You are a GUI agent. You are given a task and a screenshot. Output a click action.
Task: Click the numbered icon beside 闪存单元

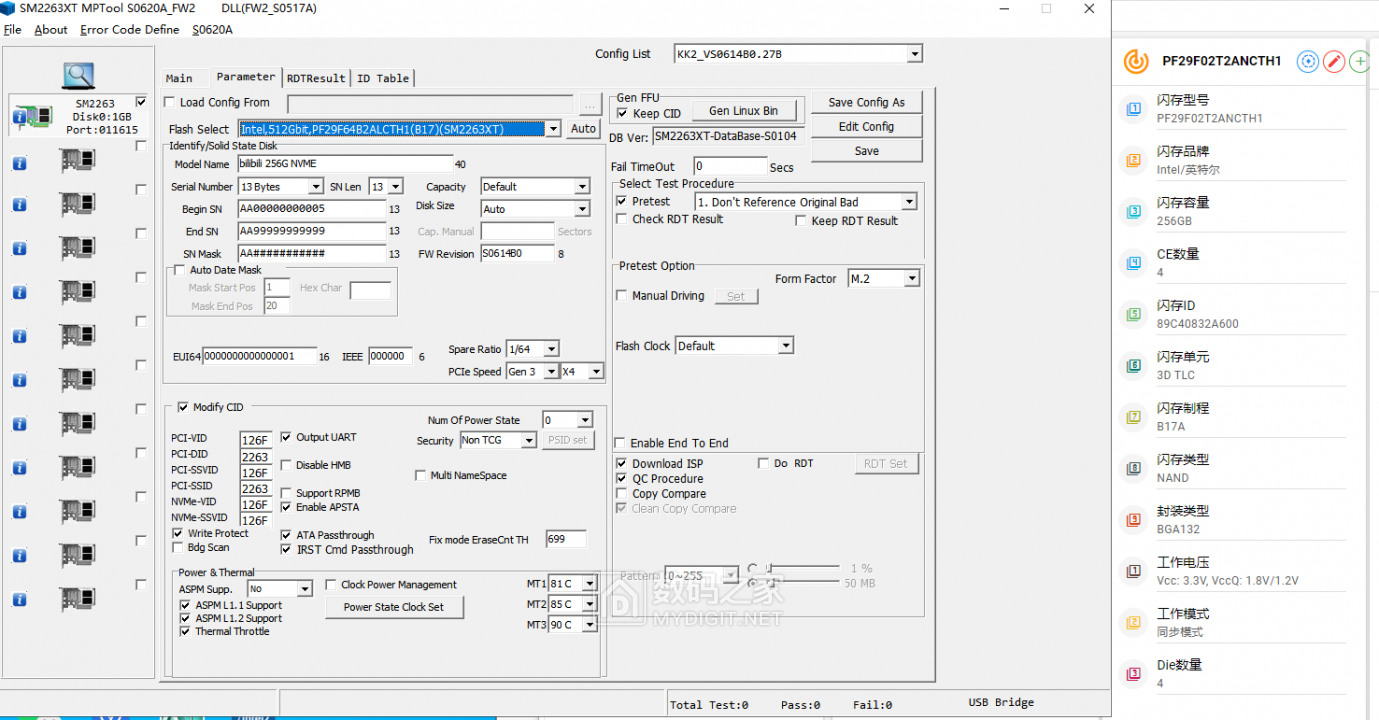point(1134,366)
